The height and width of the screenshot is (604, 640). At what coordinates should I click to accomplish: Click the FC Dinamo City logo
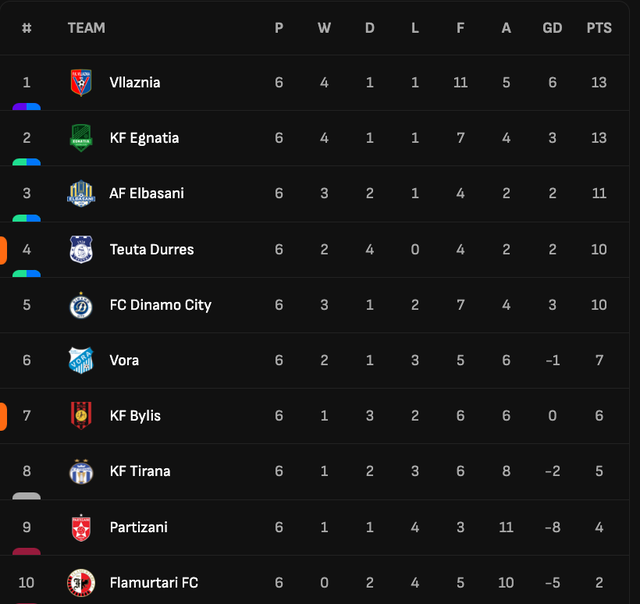pos(81,305)
